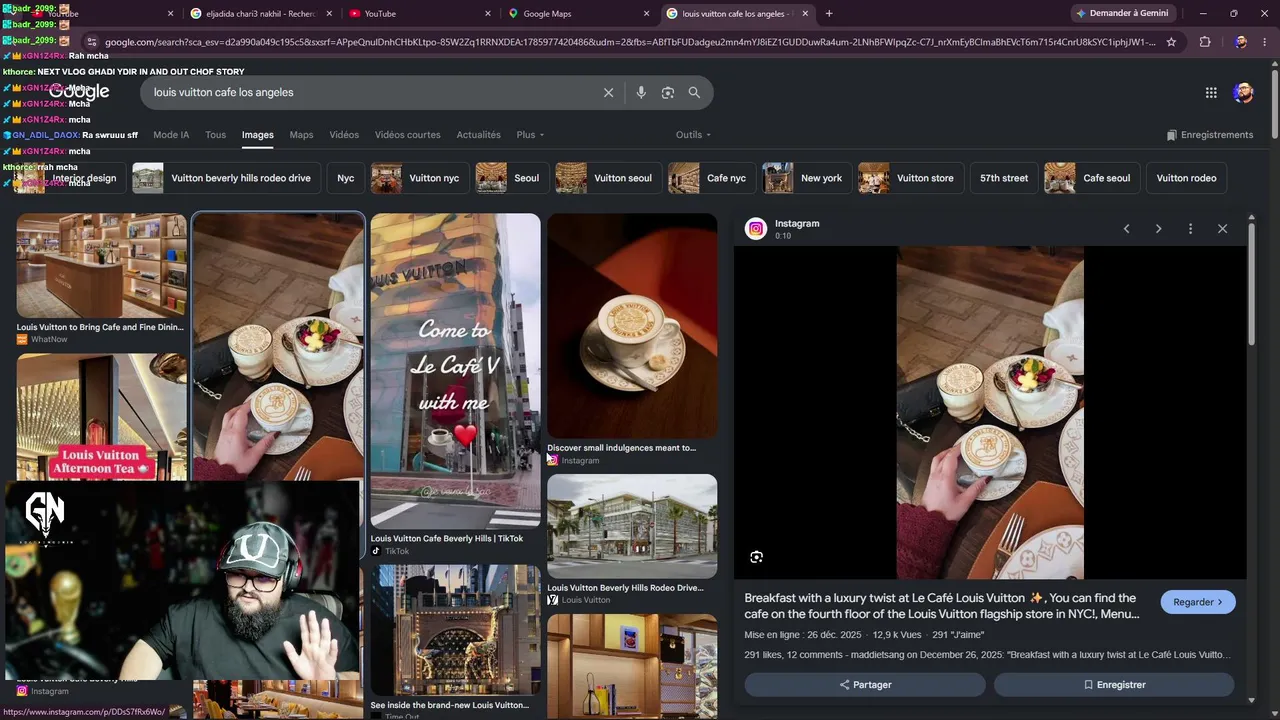
Task: Choose the 'Cafe nyc' filter chip
Action: point(711,178)
